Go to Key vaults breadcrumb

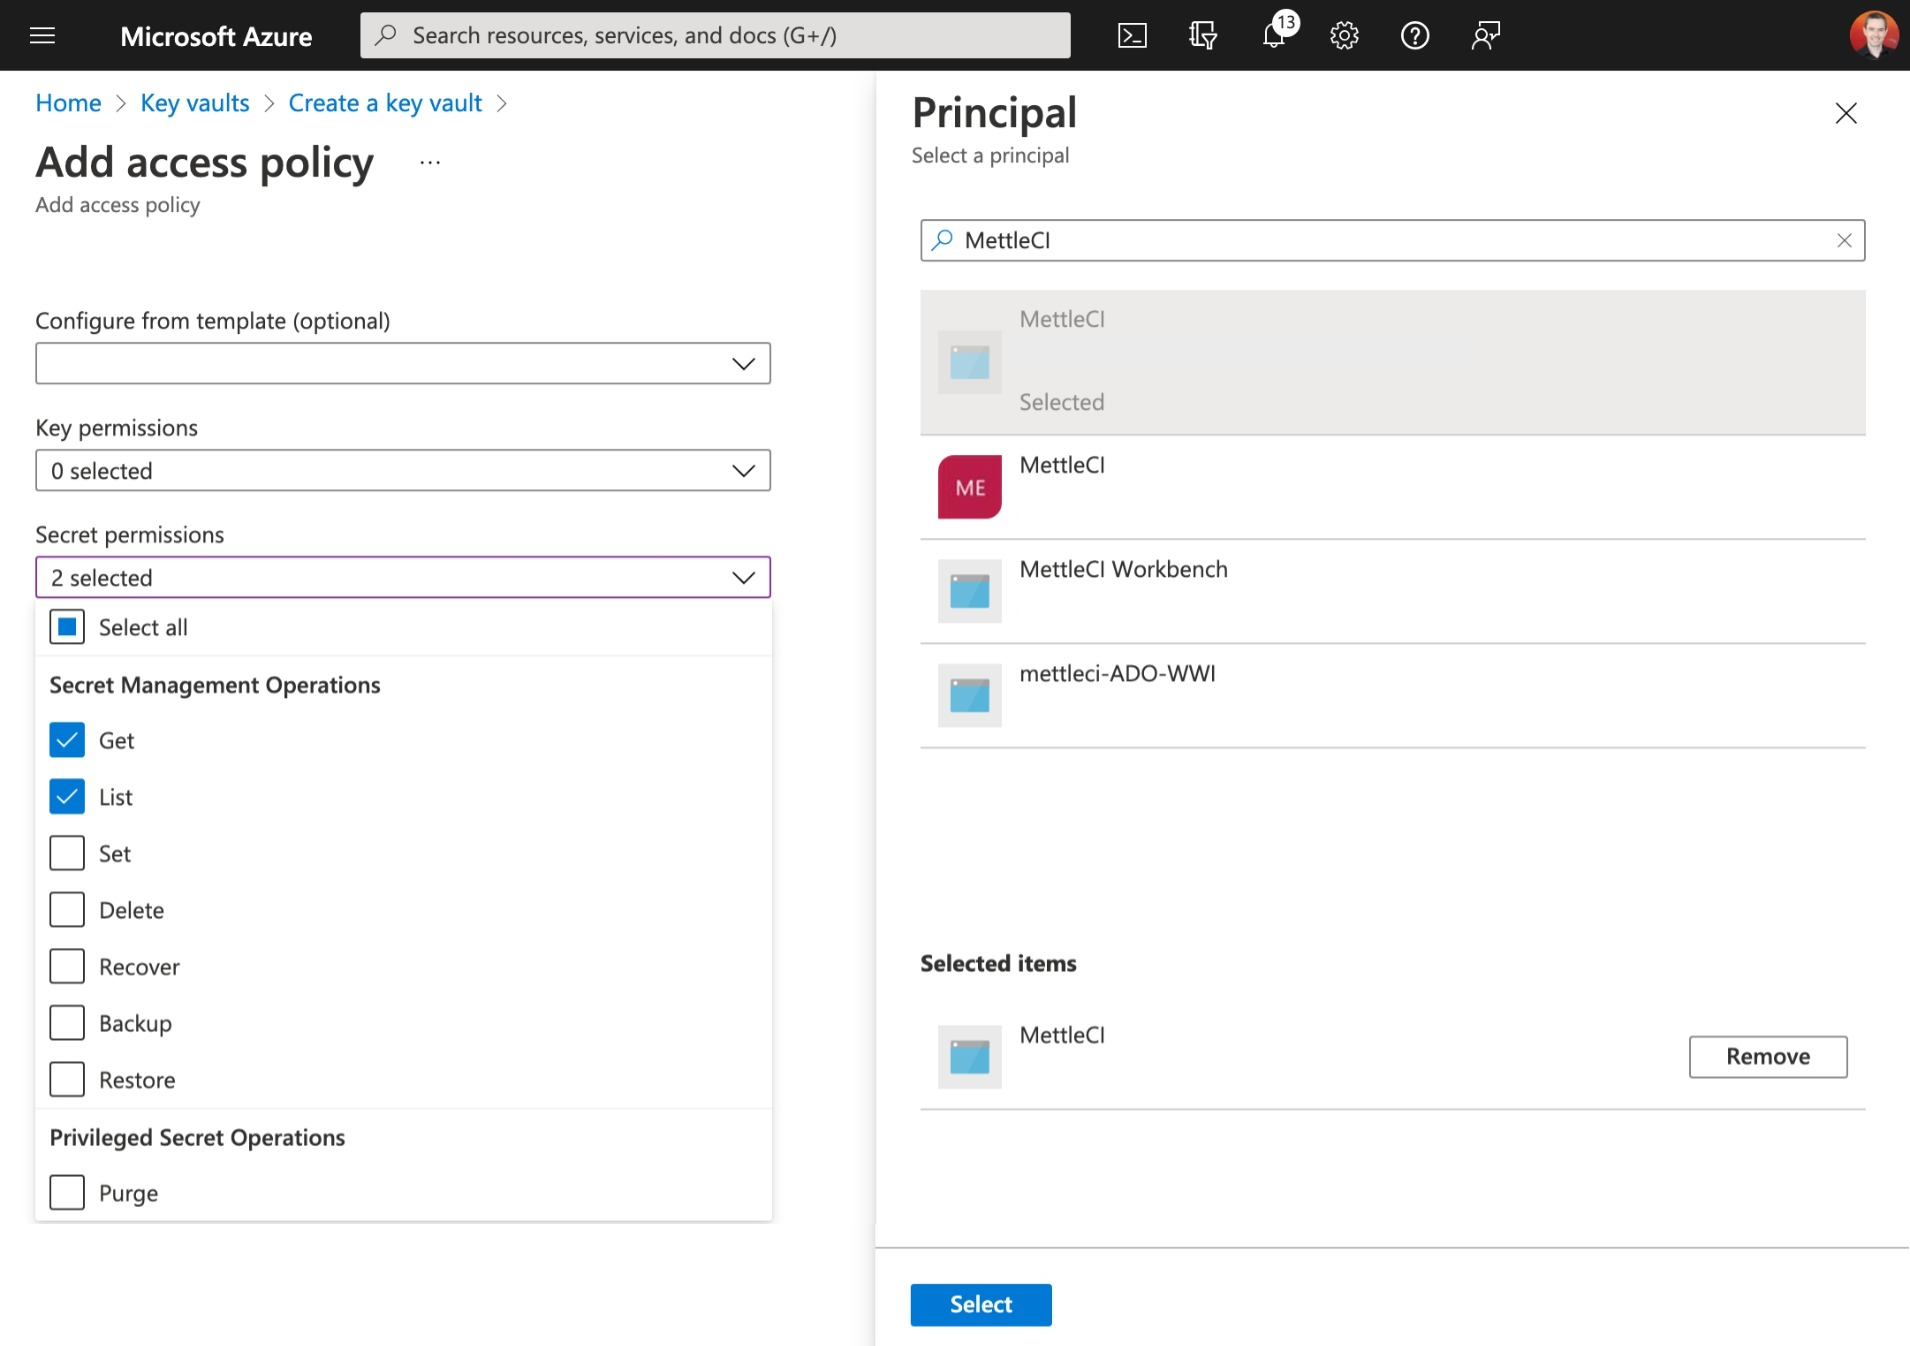[194, 103]
